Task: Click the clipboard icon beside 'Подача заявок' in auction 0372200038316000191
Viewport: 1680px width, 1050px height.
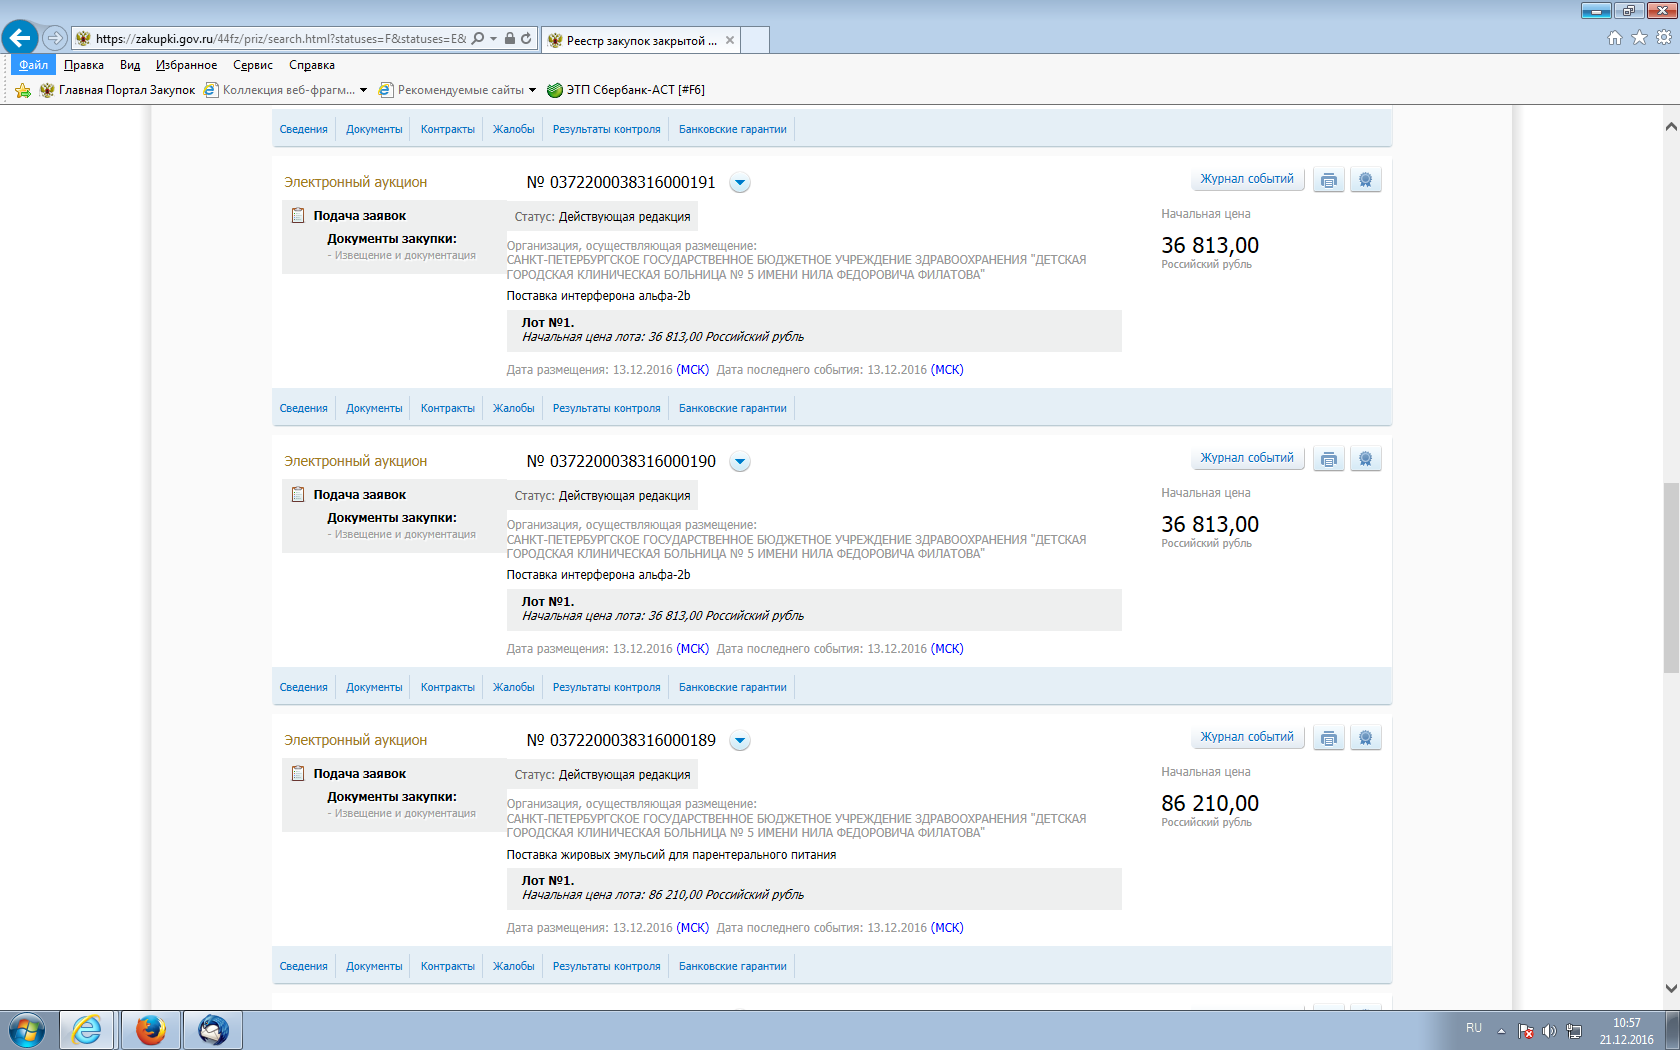Action: tap(298, 215)
